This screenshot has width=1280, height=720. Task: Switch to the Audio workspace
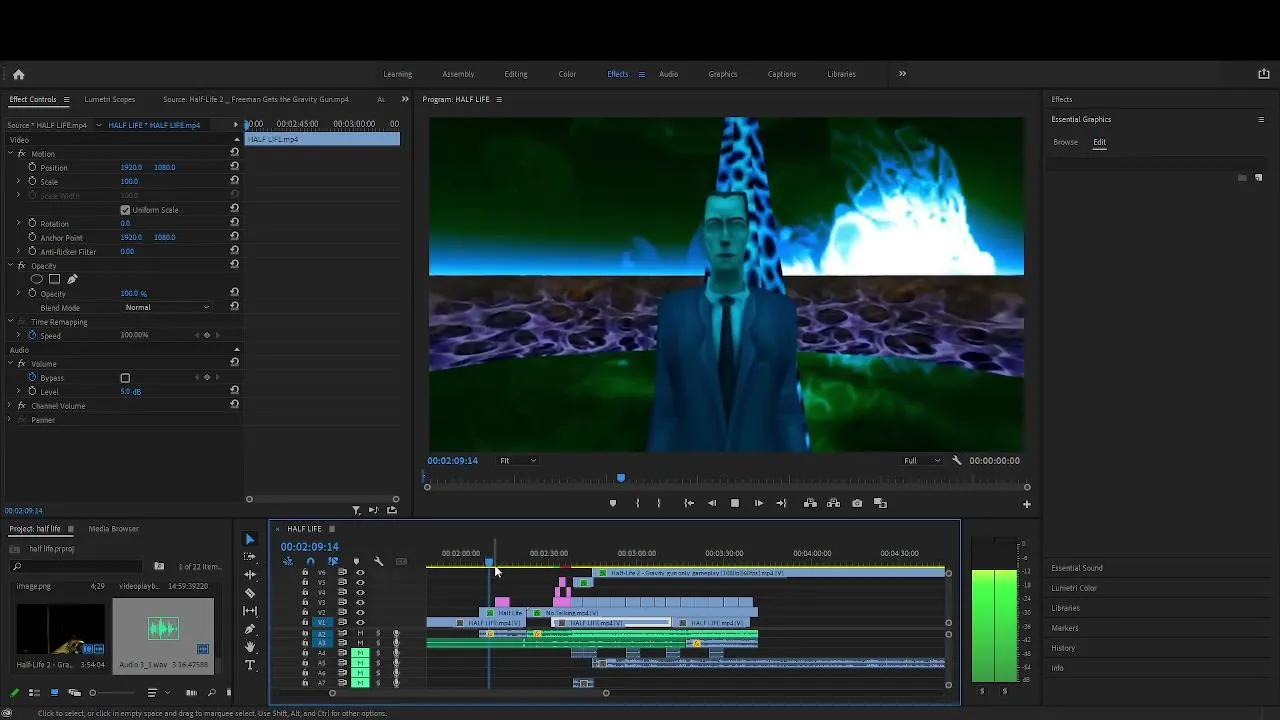point(668,74)
